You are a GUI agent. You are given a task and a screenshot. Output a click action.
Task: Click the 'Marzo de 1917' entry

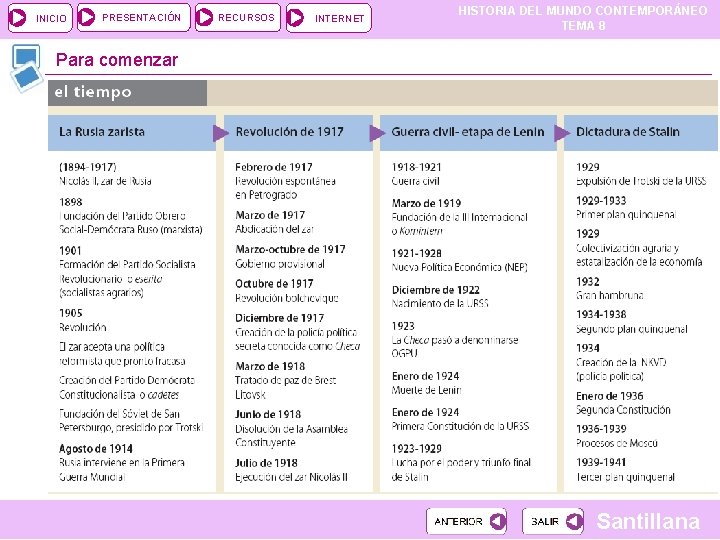[270, 215]
